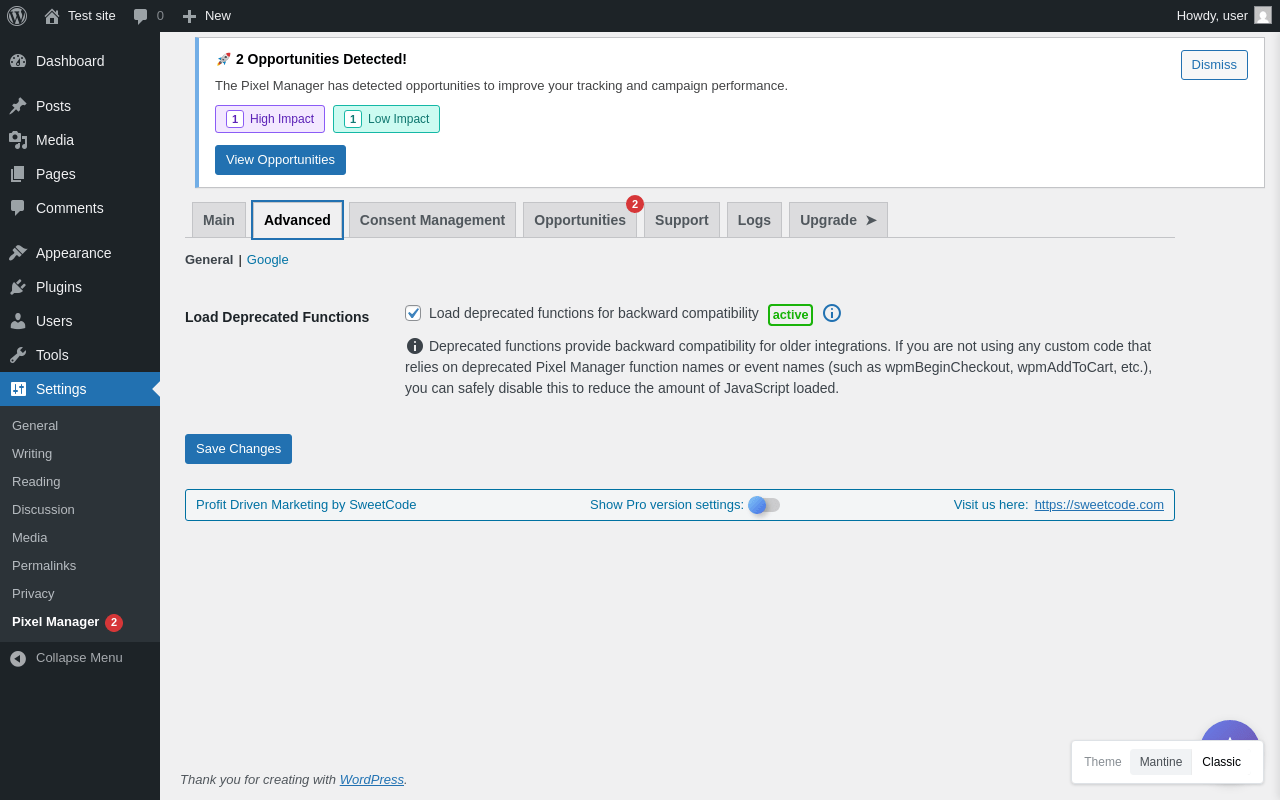Viewport: 1280px width, 800px height.
Task: Open the Tools sidebar menu
Action: [x=52, y=355]
